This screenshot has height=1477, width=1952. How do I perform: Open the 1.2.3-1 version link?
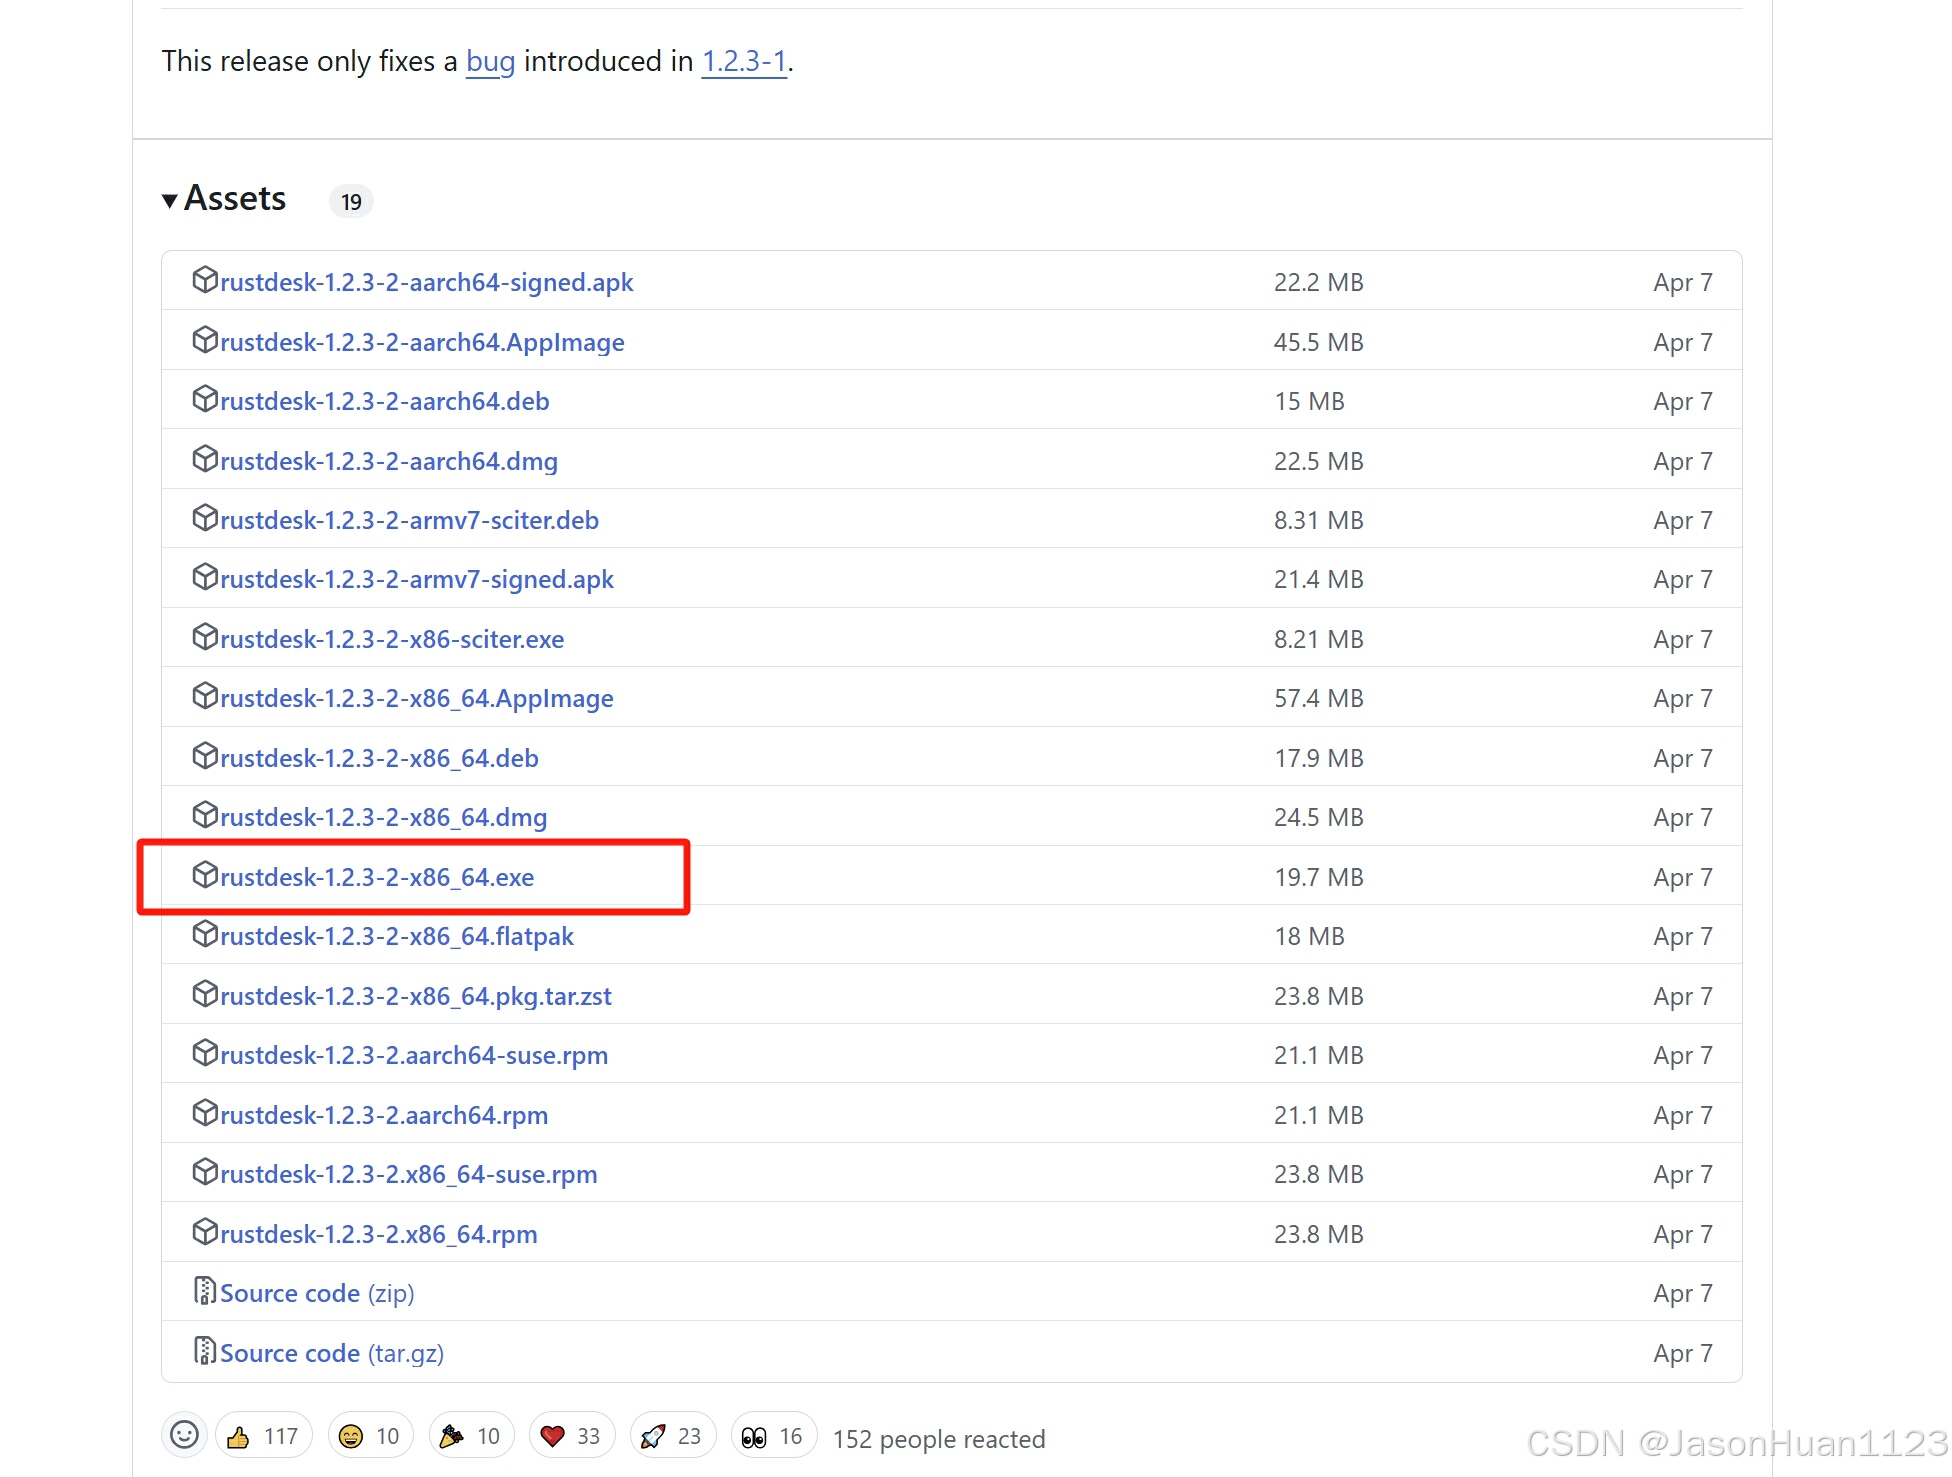[744, 62]
